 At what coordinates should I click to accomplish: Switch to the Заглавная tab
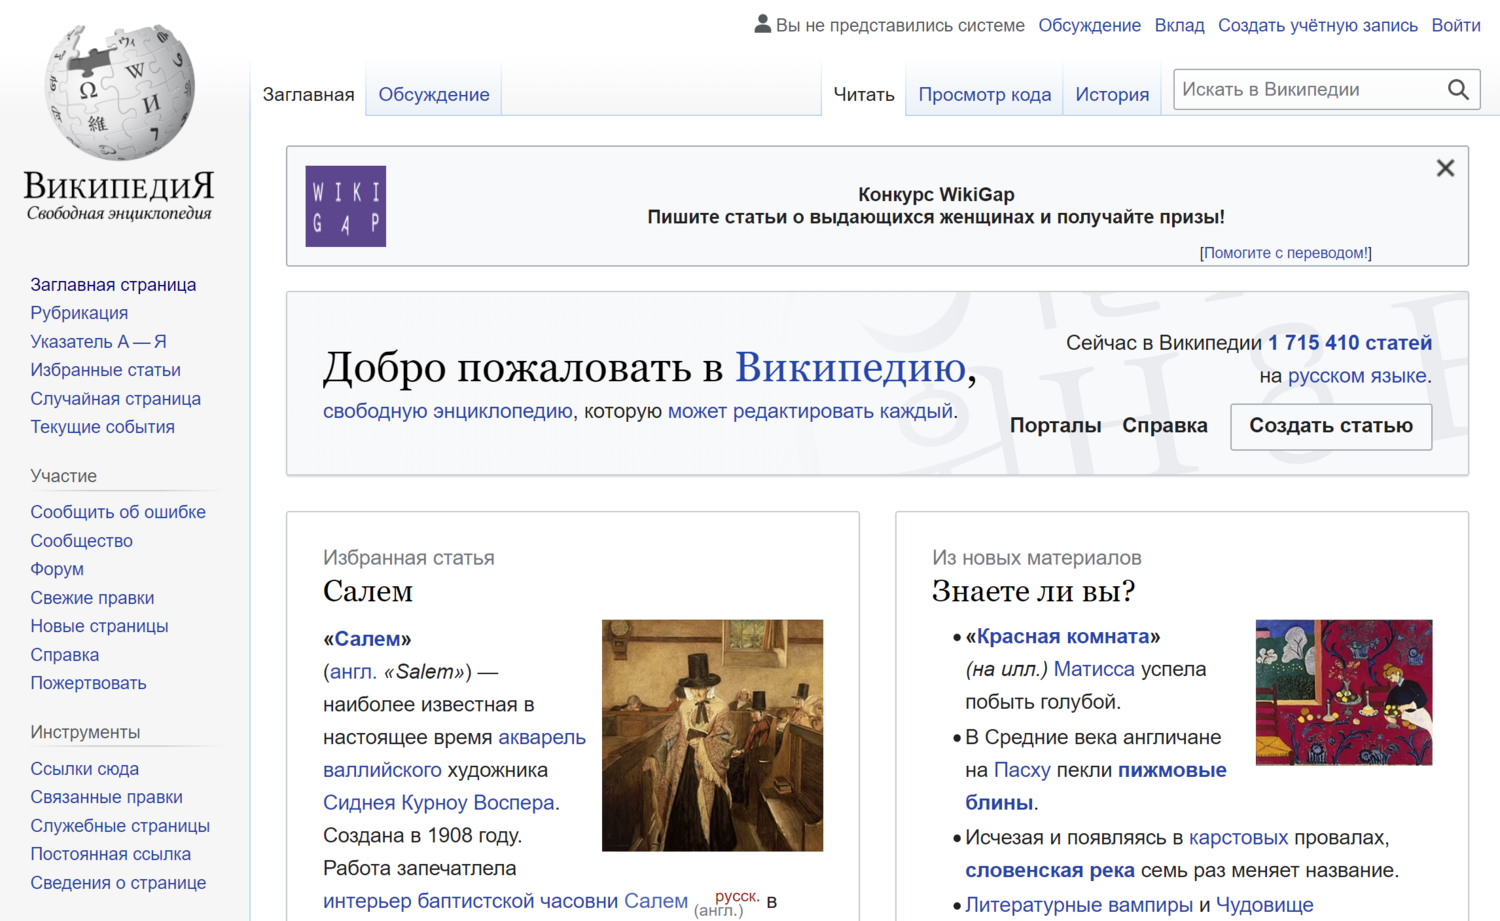coord(308,94)
